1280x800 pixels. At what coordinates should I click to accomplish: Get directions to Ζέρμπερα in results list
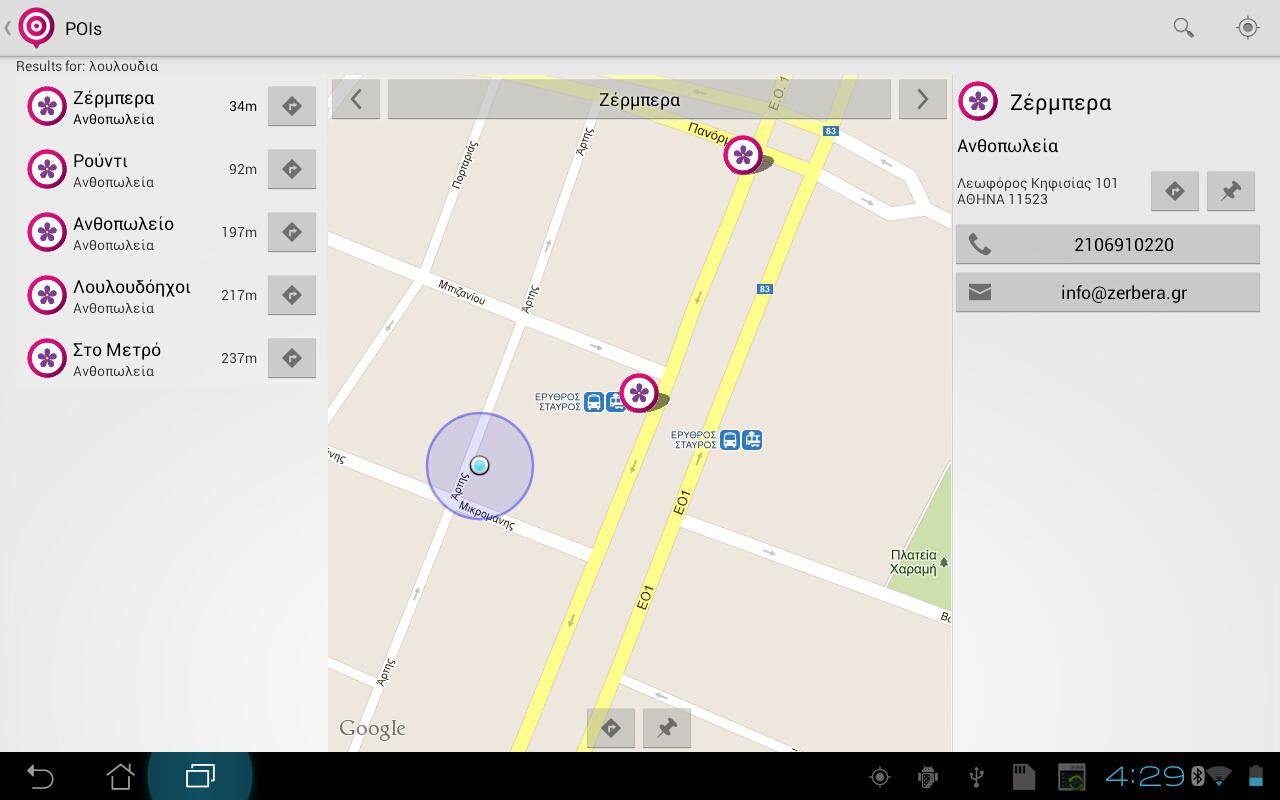tap(292, 106)
